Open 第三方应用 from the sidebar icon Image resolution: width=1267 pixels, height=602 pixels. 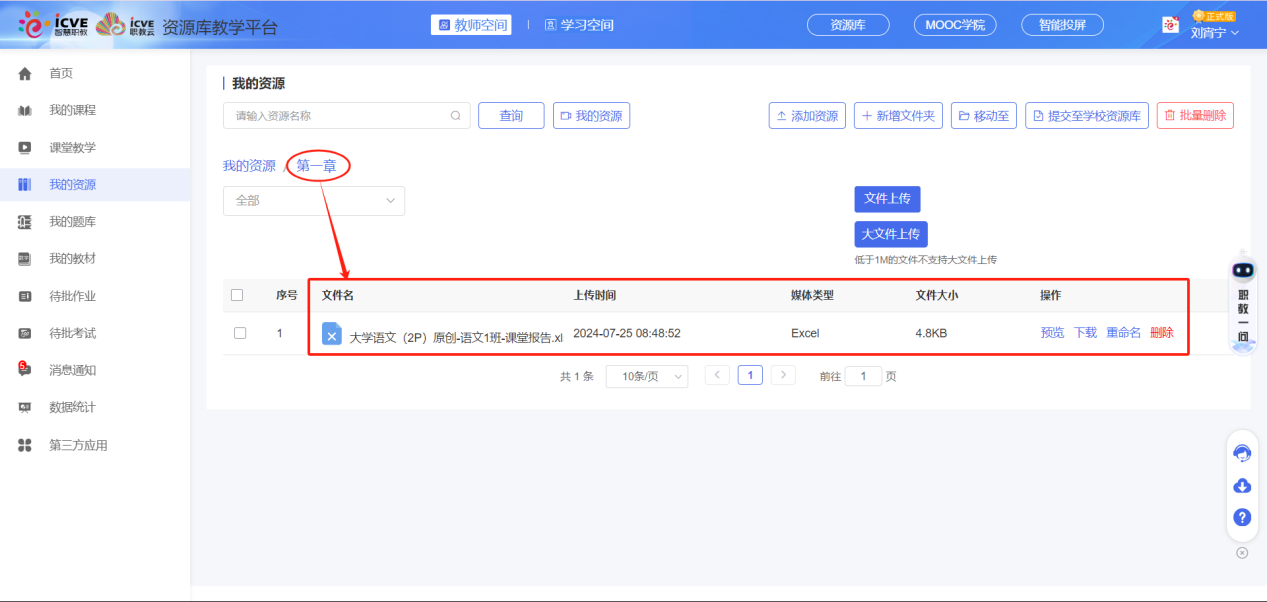[x=23, y=443]
